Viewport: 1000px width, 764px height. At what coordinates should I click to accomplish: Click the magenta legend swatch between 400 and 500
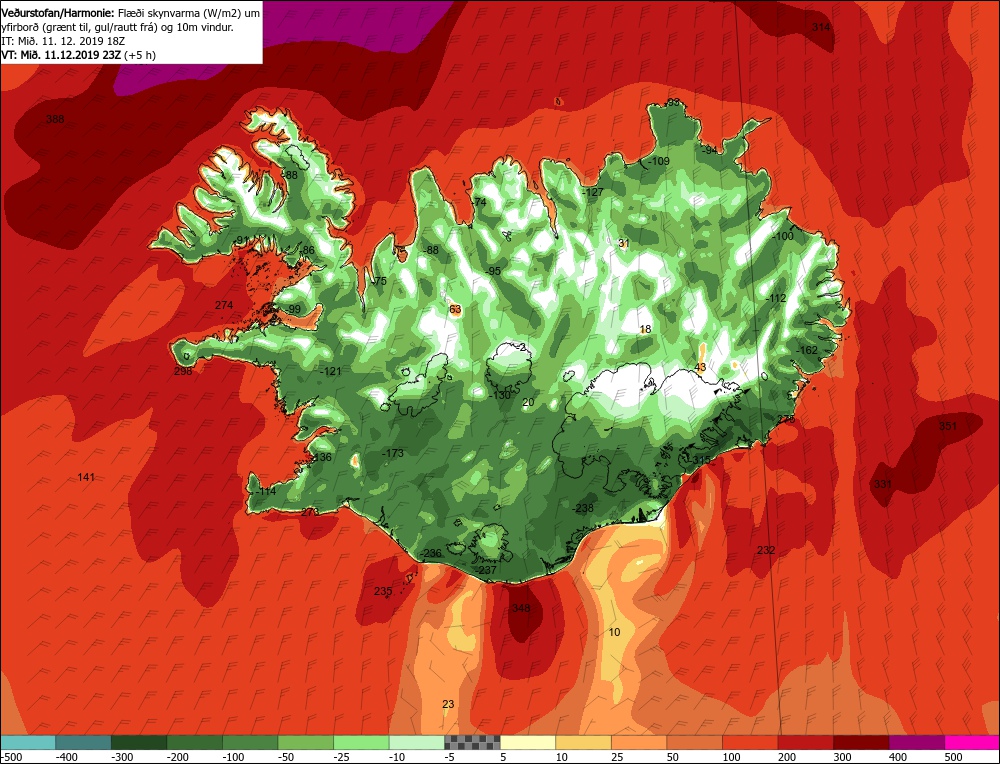[x=917, y=742]
